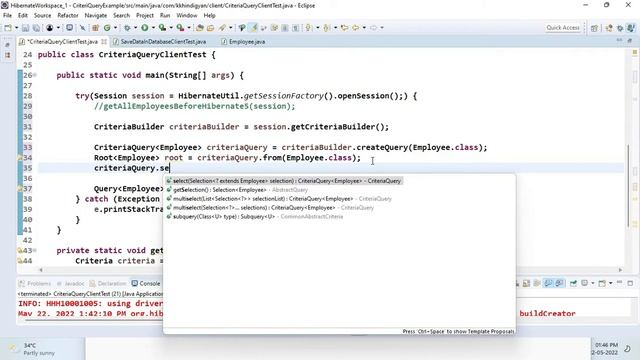This screenshot has width=640, height=360.
Task: Open the Refactor menu
Action: (x=68, y=16)
